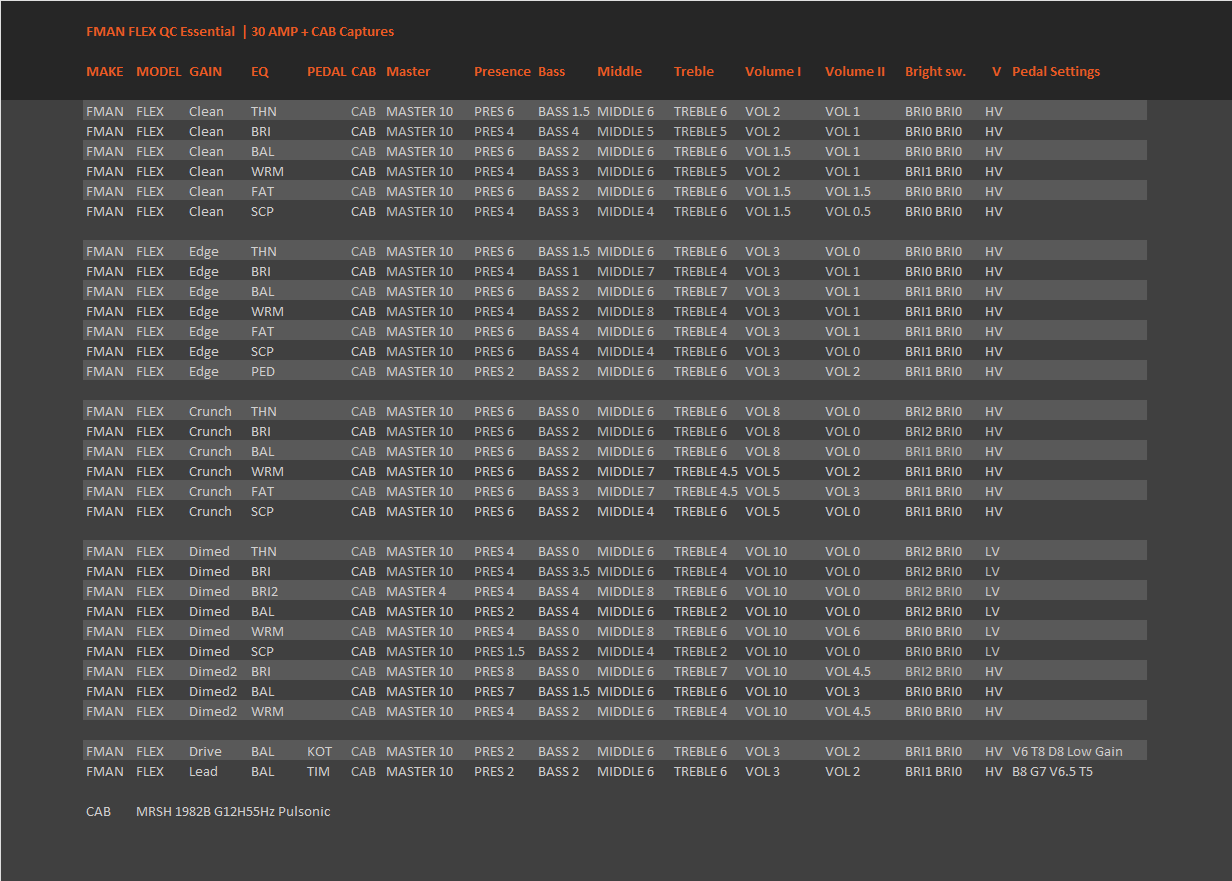The height and width of the screenshot is (881, 1232).
Task: Select the Clean THN row's EQ cell
Action: [265, 112]
